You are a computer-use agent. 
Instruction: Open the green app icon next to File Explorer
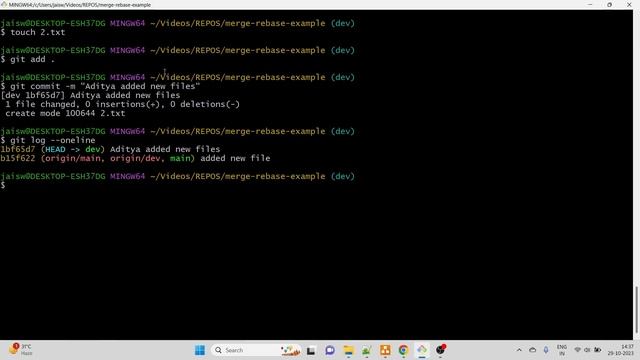(367, 350)
